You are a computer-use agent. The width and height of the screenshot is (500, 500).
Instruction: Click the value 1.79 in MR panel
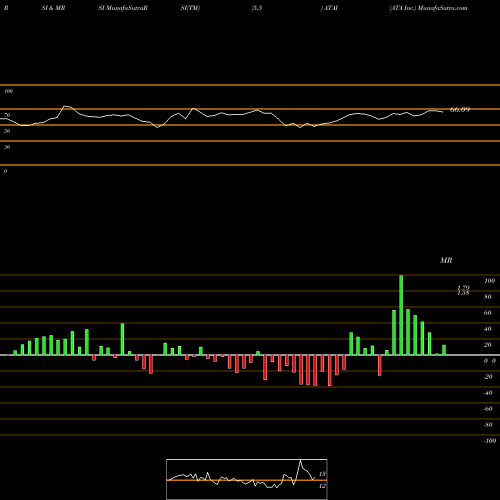pyautogui.click(x=463, y=287)
